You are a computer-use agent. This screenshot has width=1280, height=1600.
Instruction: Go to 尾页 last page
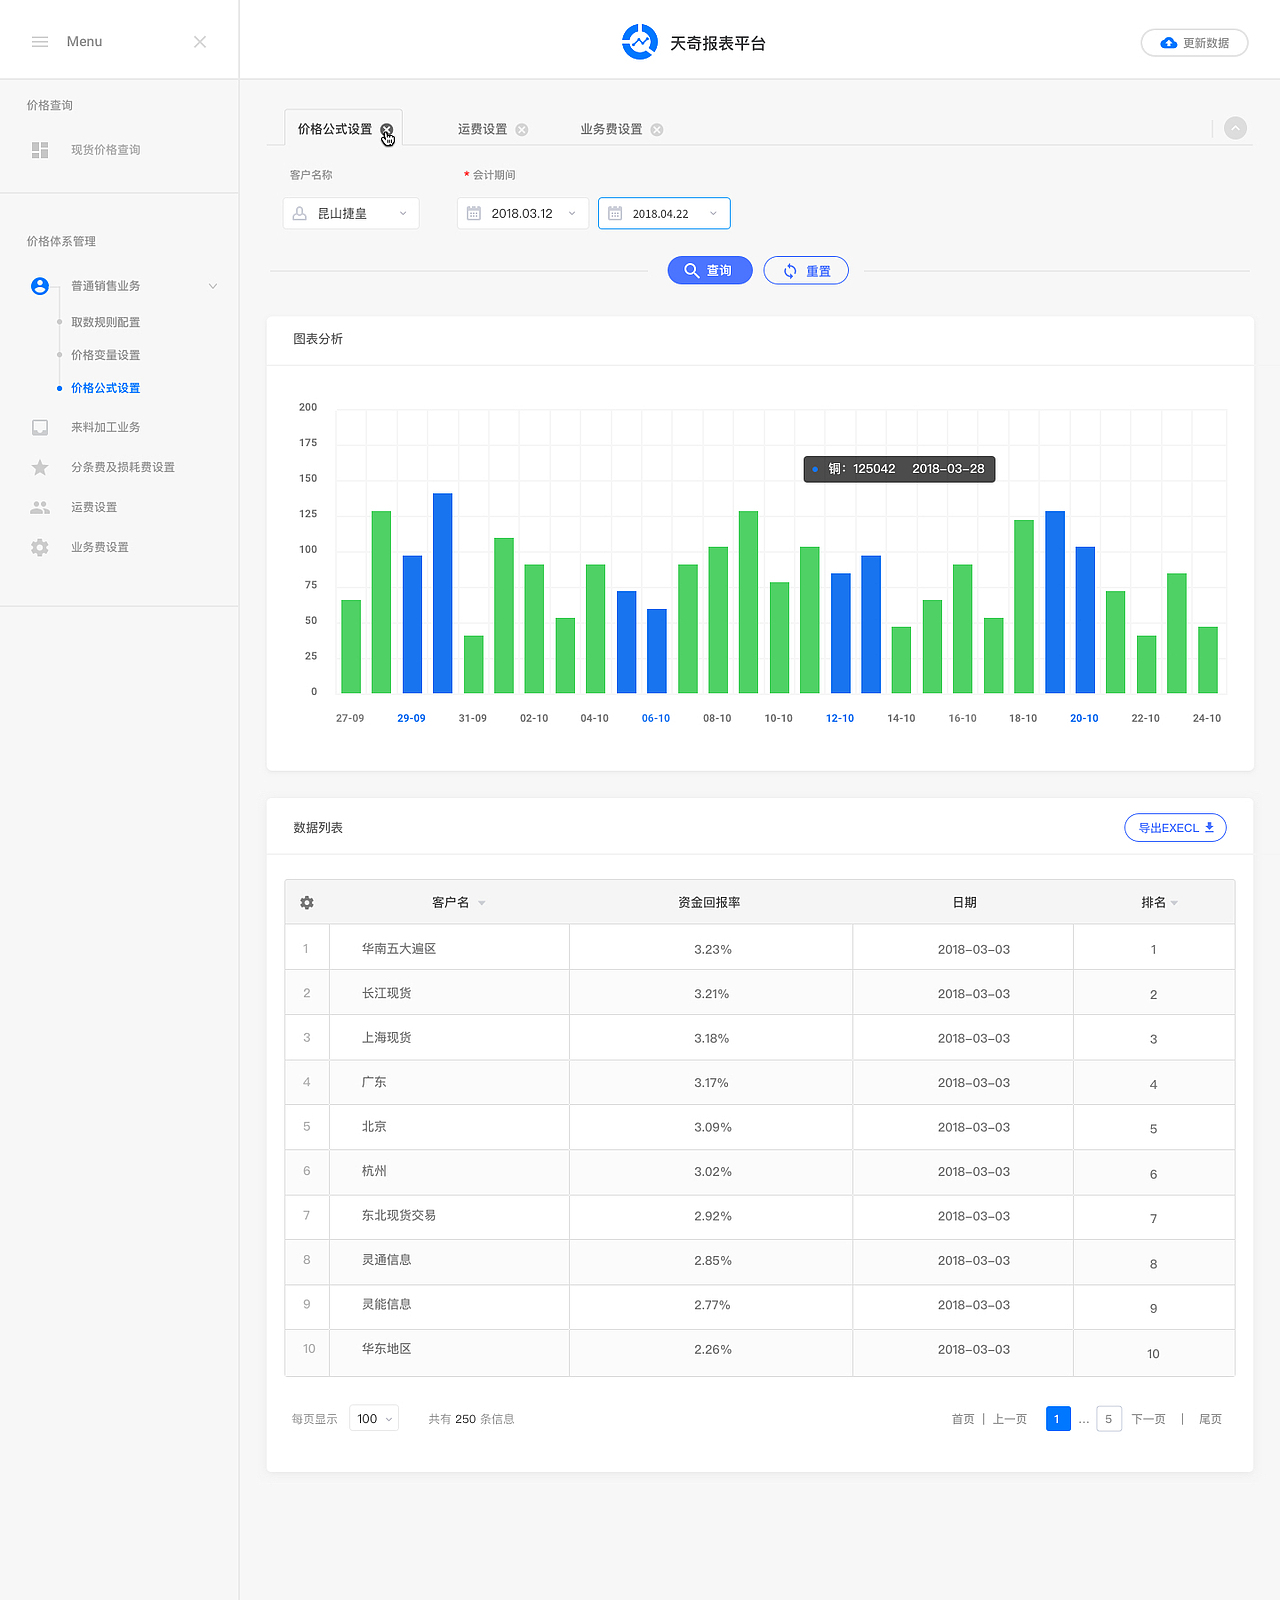pyautogui.click(x=1210, y=1419)
